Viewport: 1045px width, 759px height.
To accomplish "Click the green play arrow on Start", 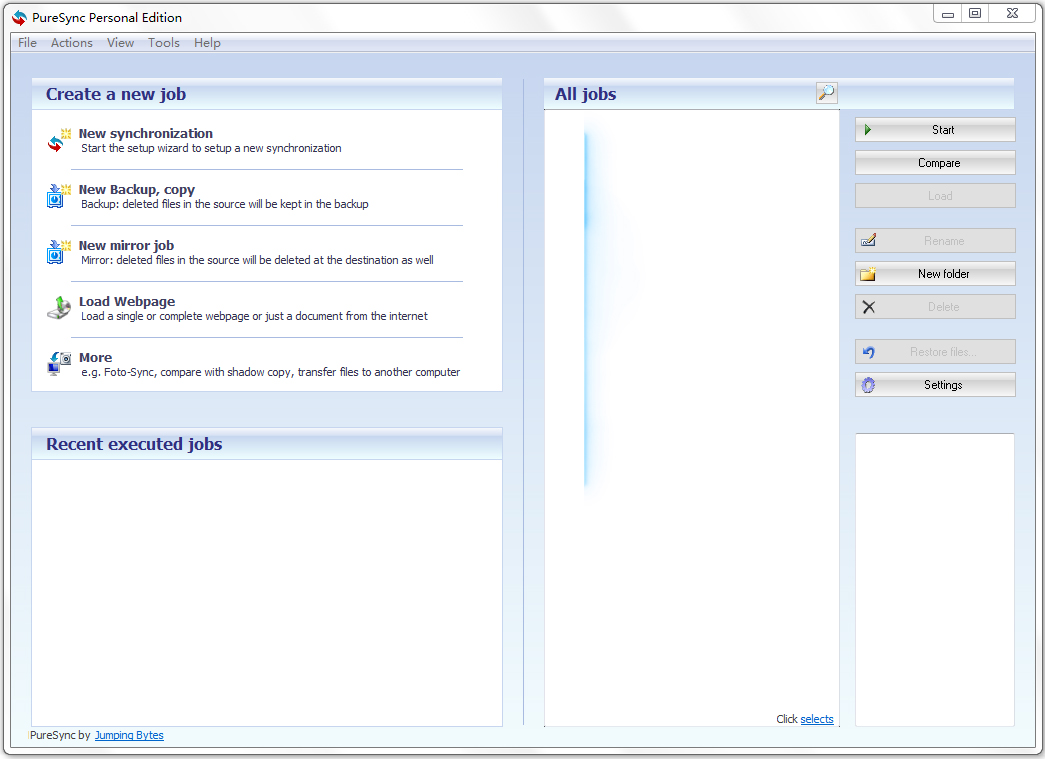I will click(868, 130).
